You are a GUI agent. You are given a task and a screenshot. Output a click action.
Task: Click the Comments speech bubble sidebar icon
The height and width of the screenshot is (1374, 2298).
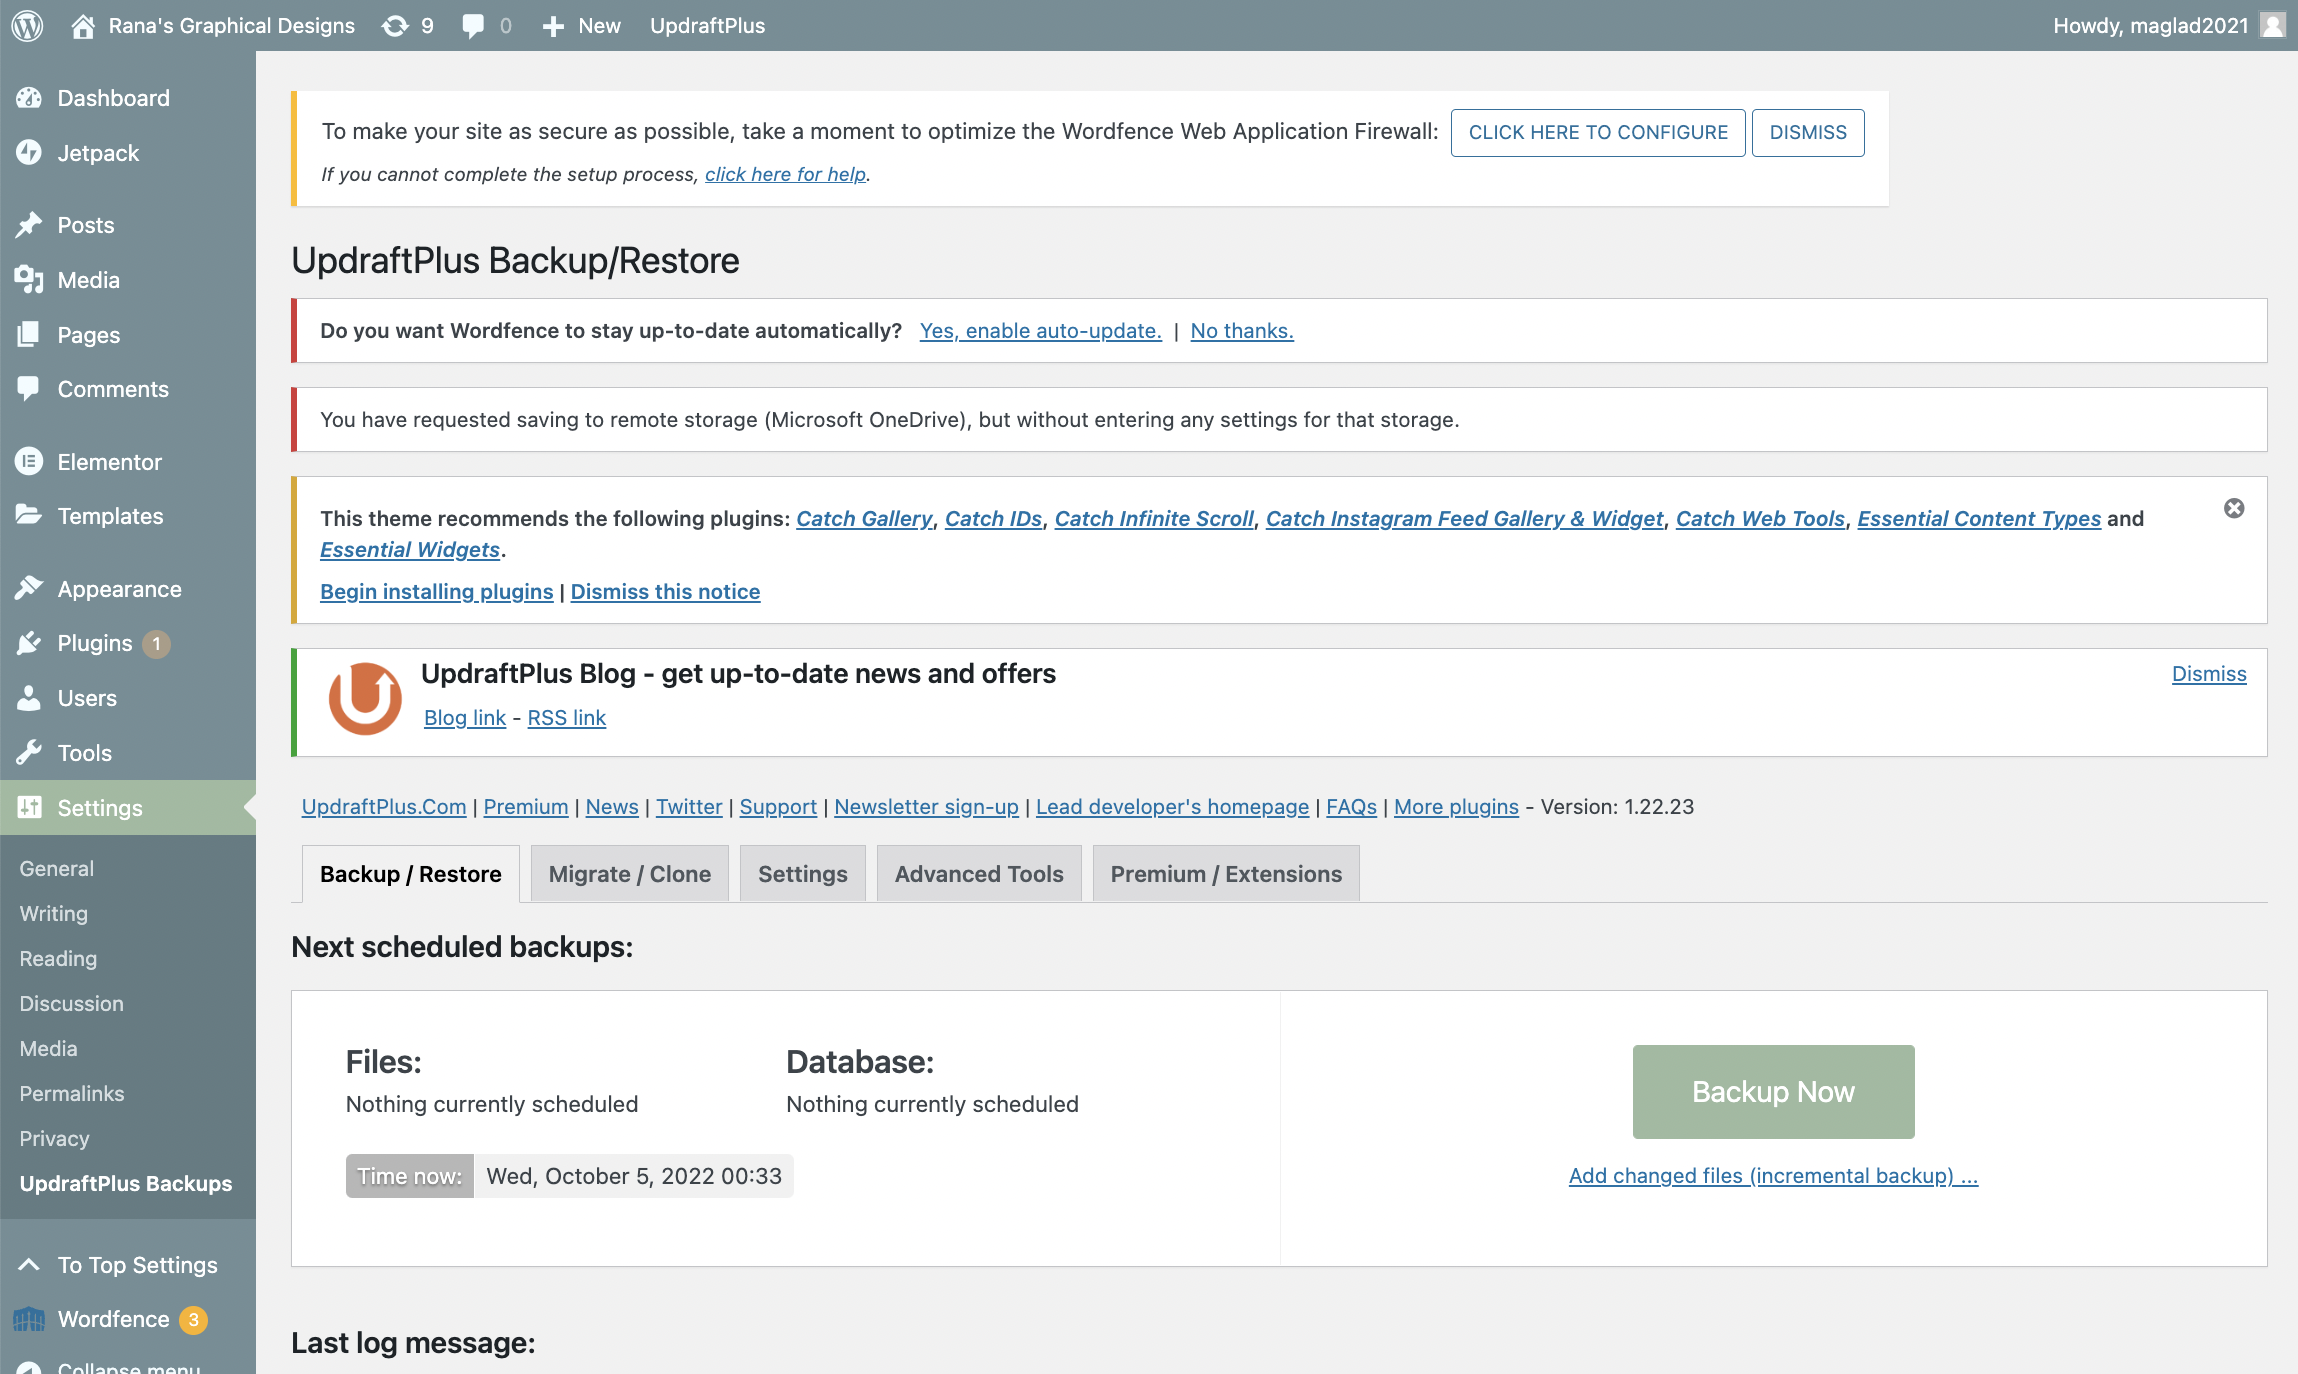click(29, 389)
